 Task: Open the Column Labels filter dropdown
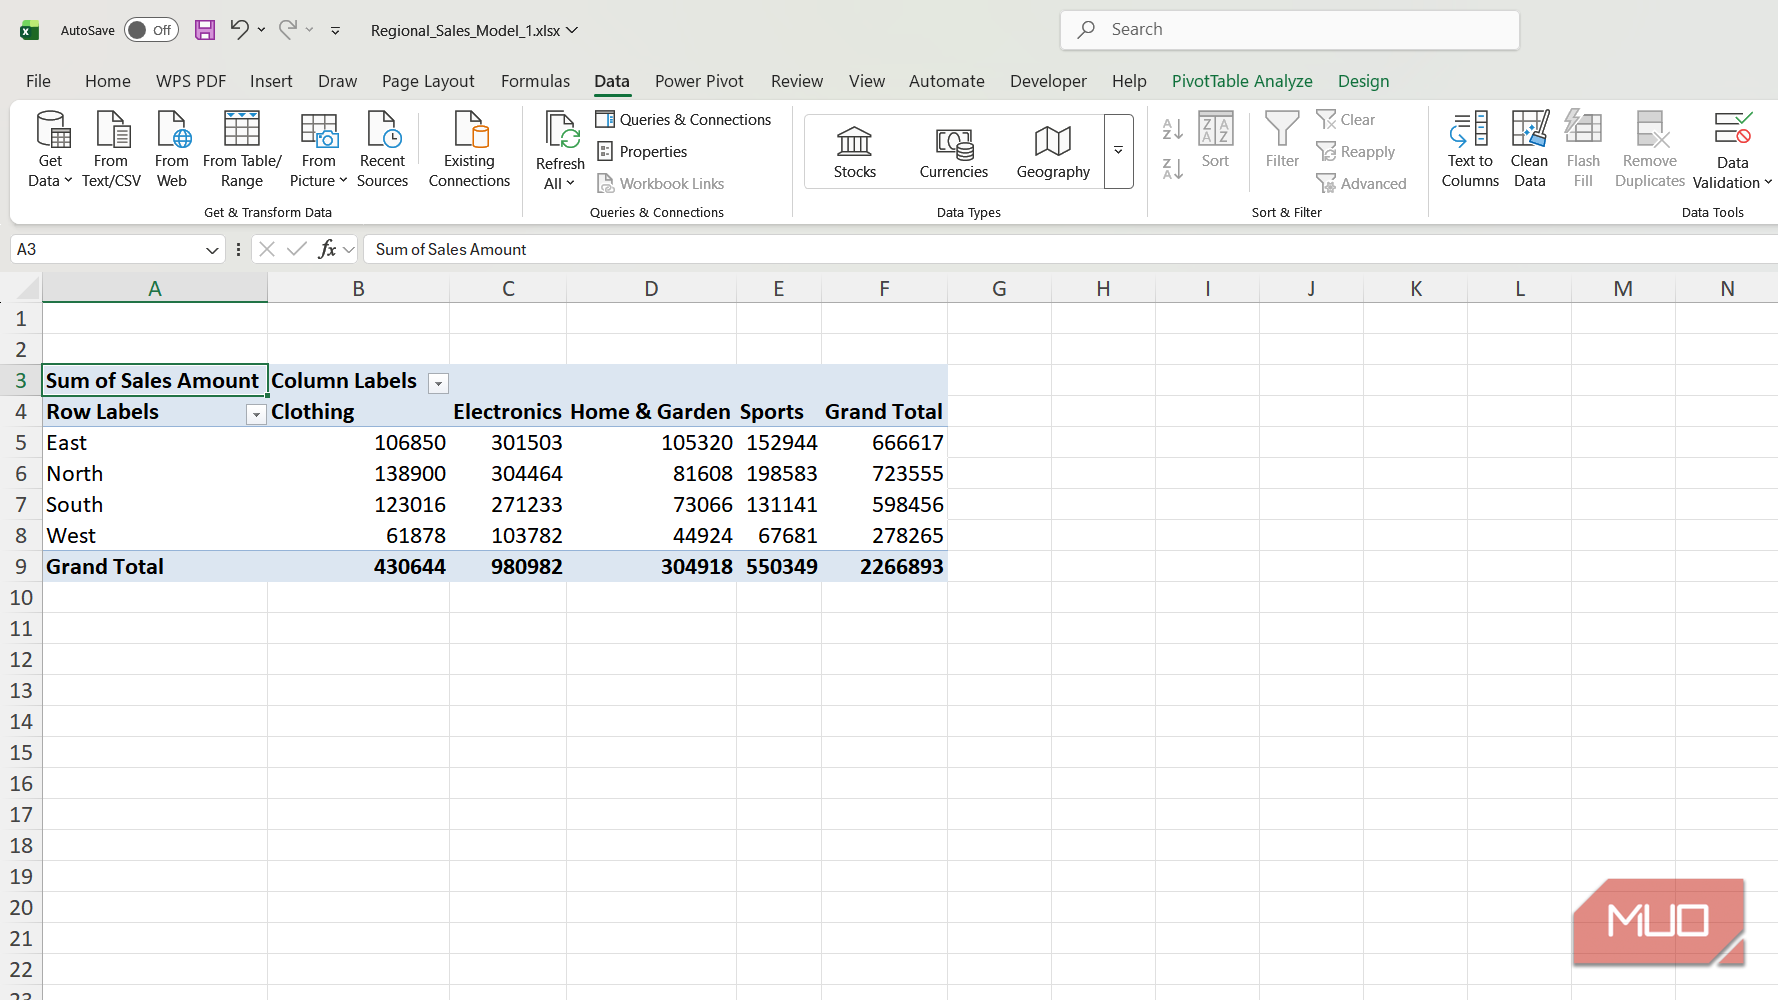point(438,383)
